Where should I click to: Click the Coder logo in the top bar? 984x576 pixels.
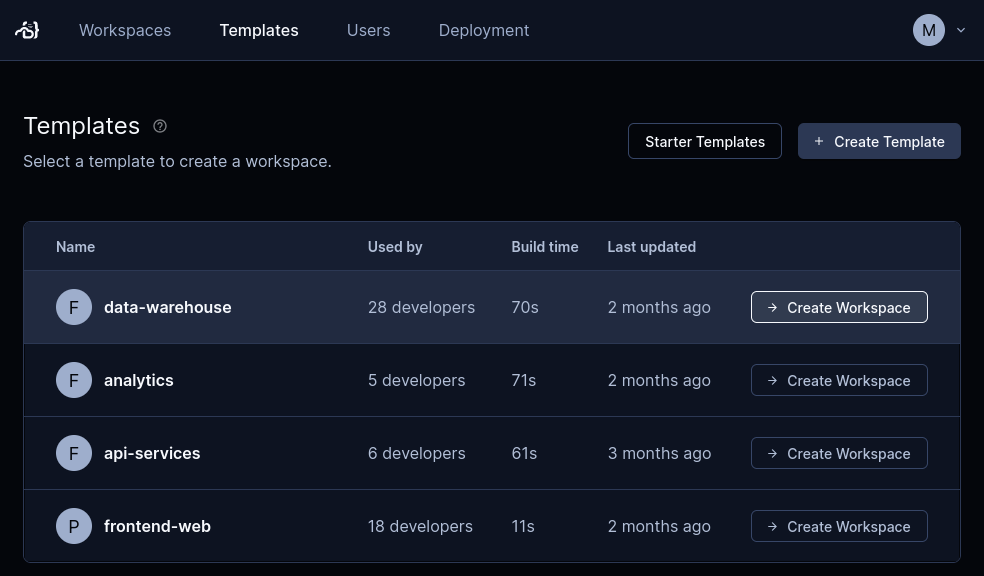[26, 30]
